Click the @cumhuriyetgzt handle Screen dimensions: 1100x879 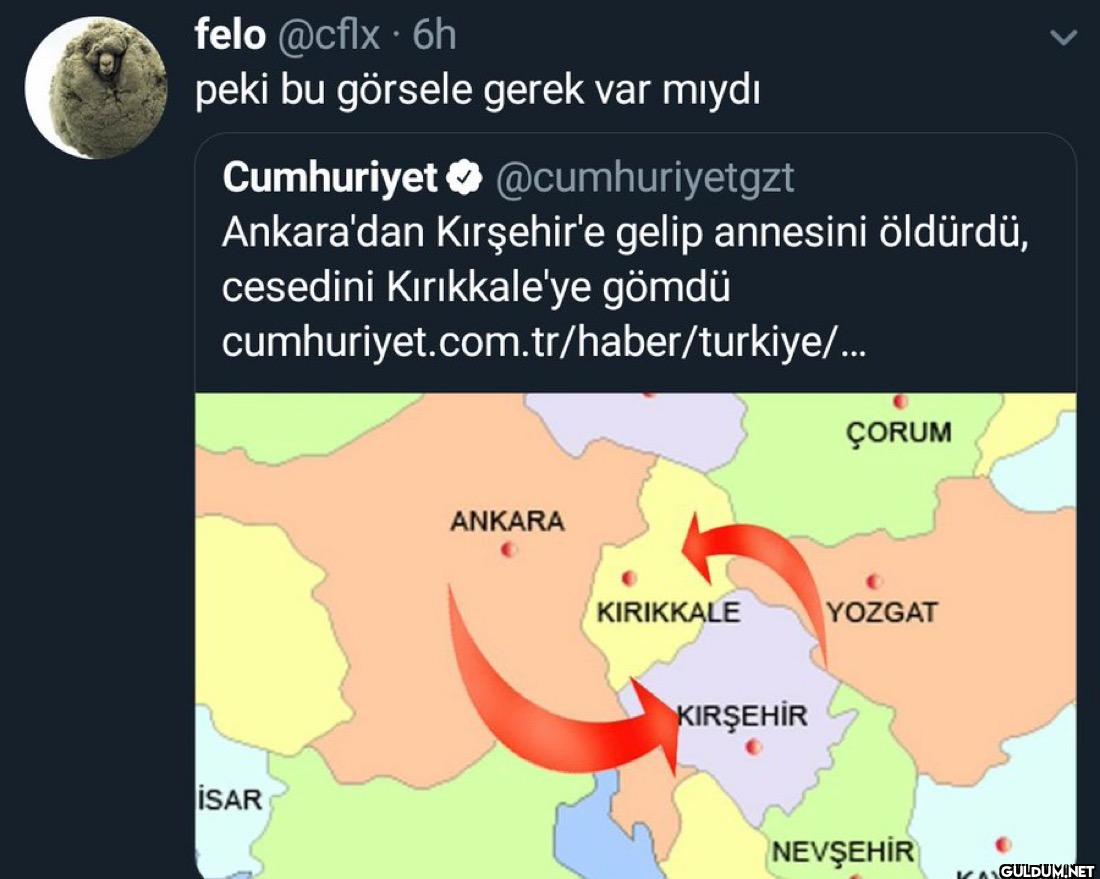(645, 178)
